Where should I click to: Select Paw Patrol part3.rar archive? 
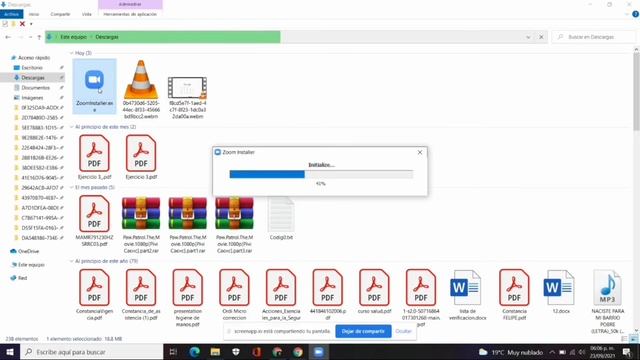(x=234, y=213)
